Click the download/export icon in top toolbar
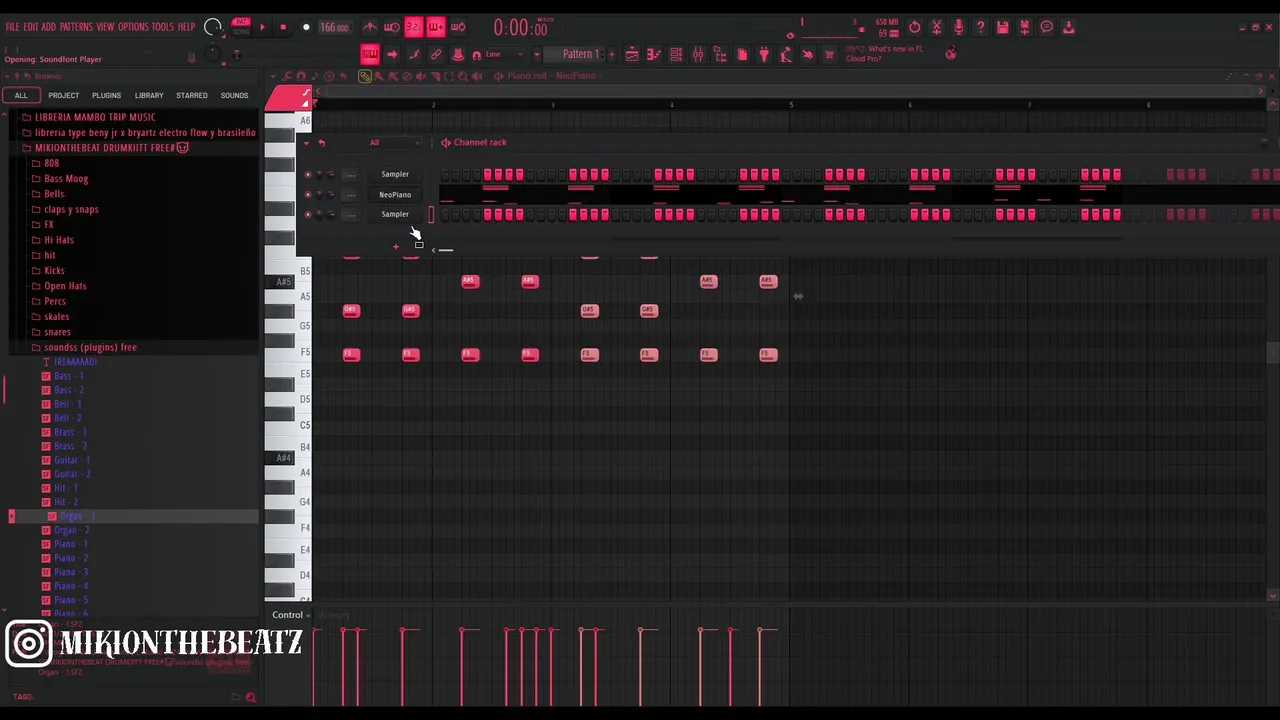 click(x=1068, y=27)
